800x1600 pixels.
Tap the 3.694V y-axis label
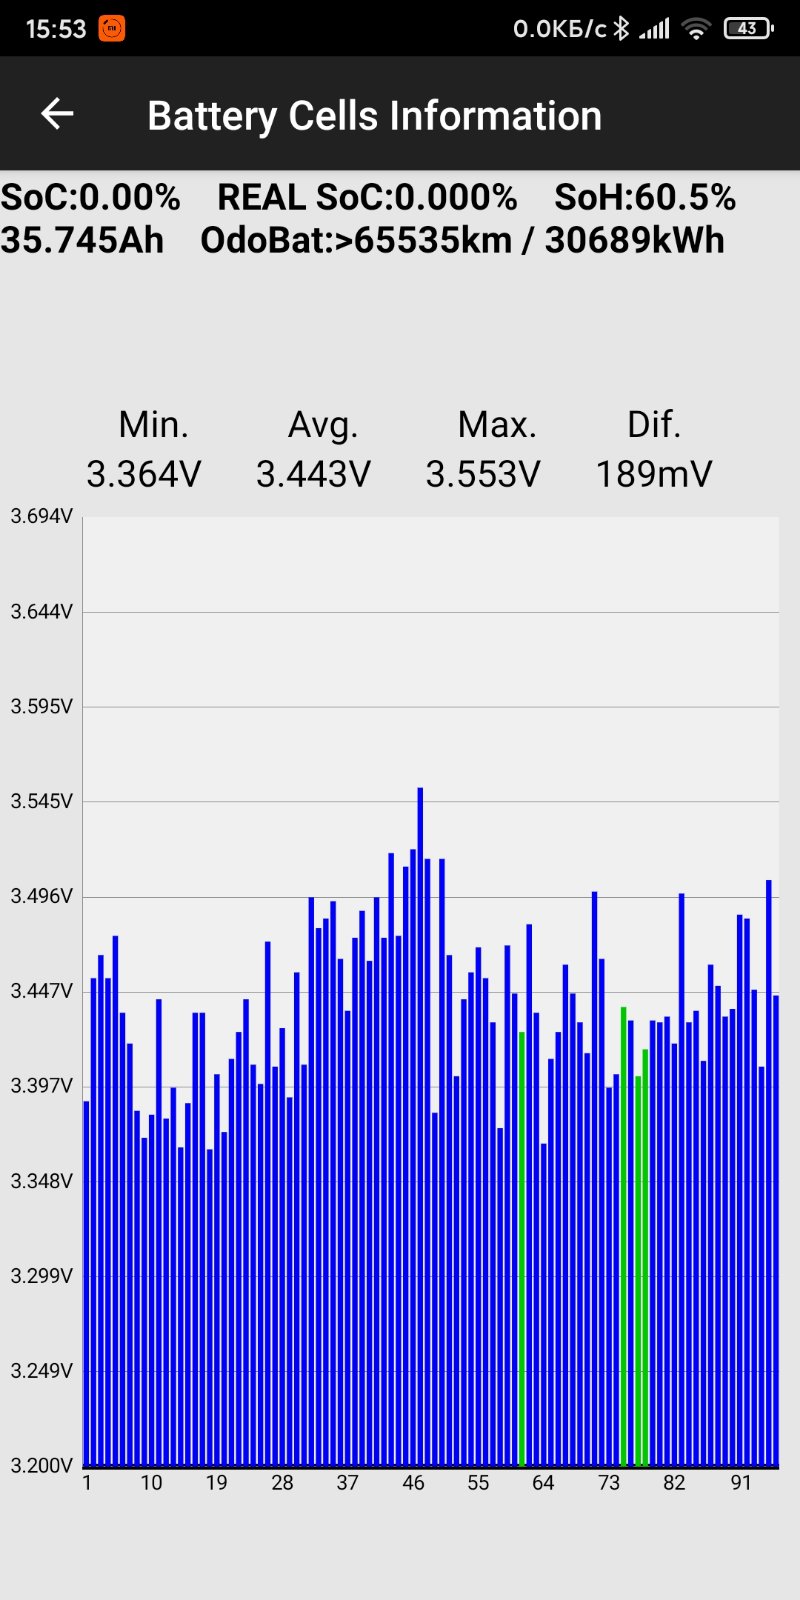(41, 516)
